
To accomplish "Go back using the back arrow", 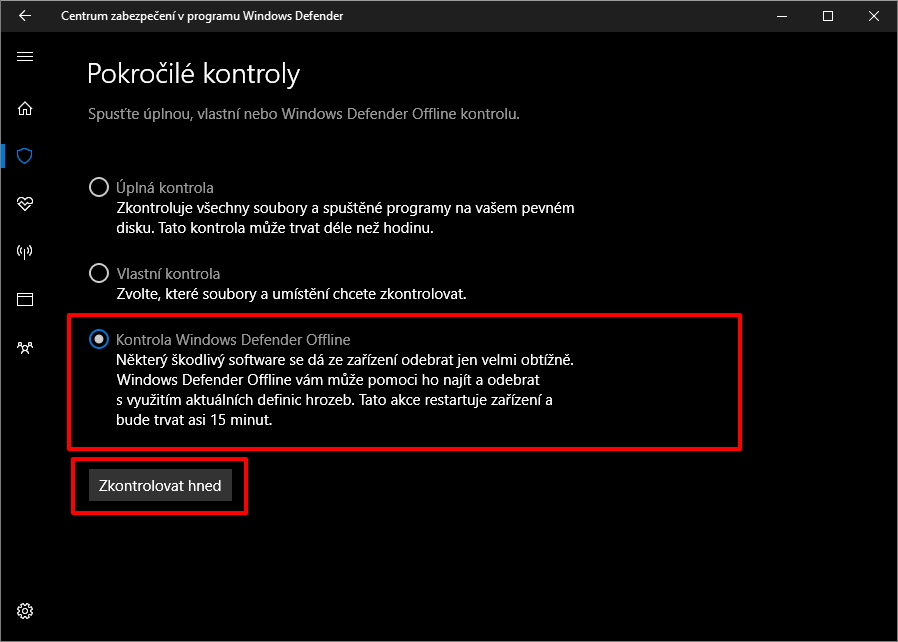I will point(25,16).
